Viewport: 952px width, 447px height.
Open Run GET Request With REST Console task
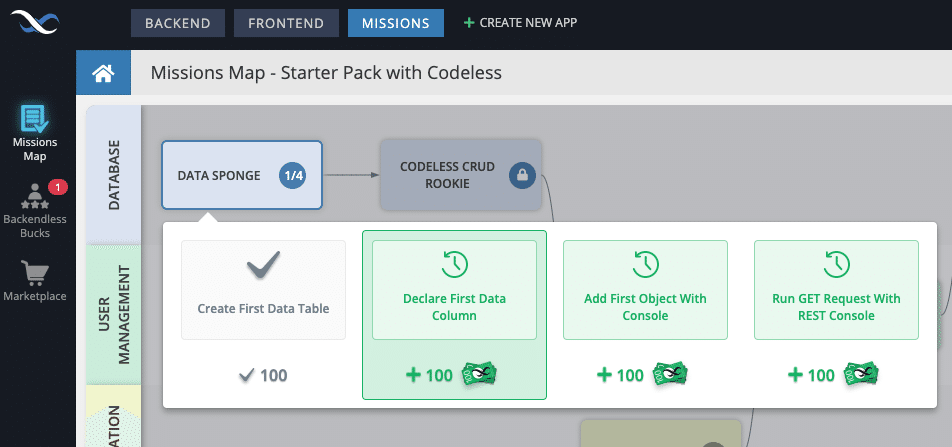pyautogui.click(x=836, y=290)
